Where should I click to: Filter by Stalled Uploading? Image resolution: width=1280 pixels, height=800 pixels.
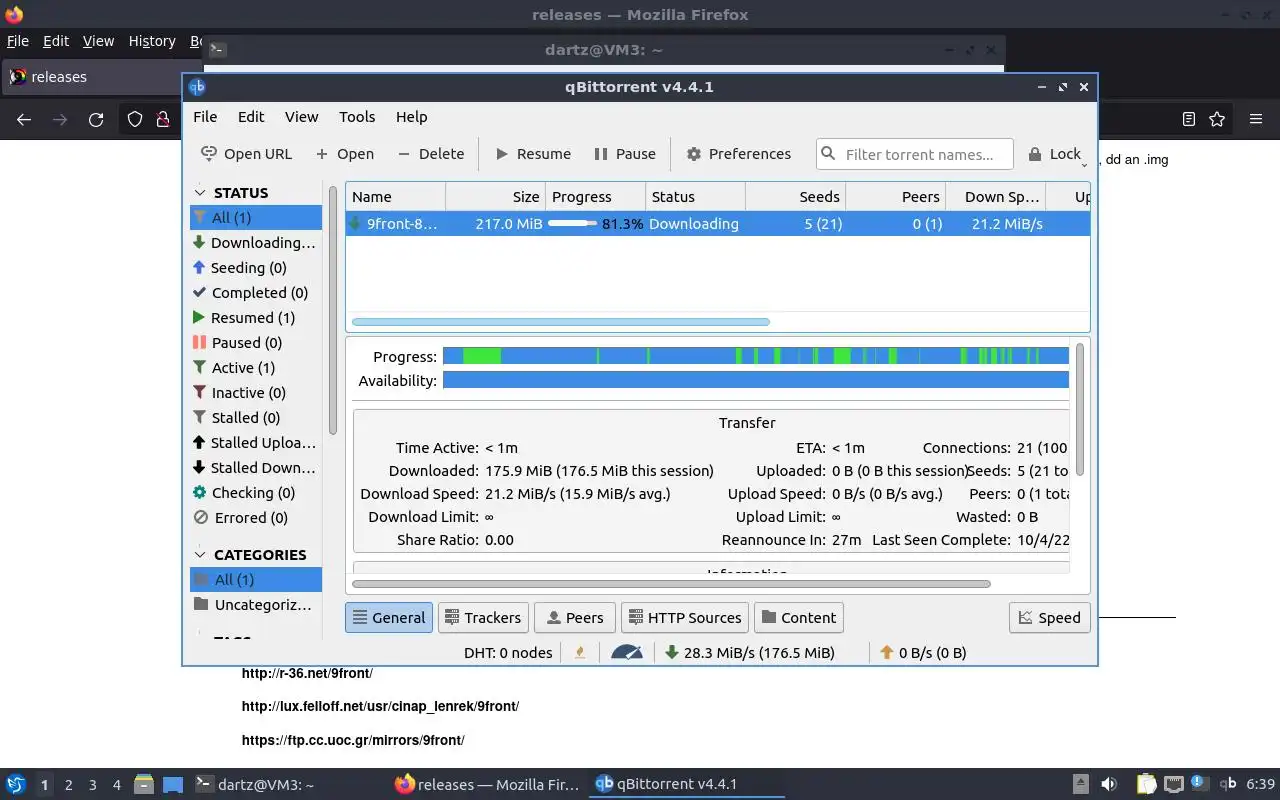256,442
